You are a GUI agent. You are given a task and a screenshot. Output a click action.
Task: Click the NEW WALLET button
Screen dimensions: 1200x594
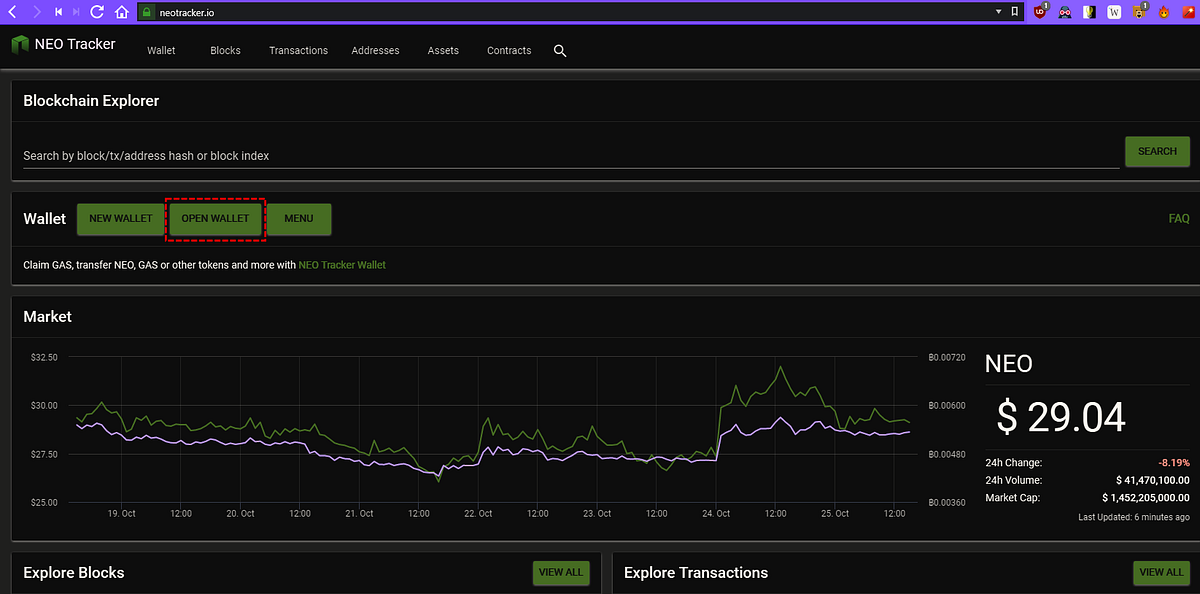(120, 219)
